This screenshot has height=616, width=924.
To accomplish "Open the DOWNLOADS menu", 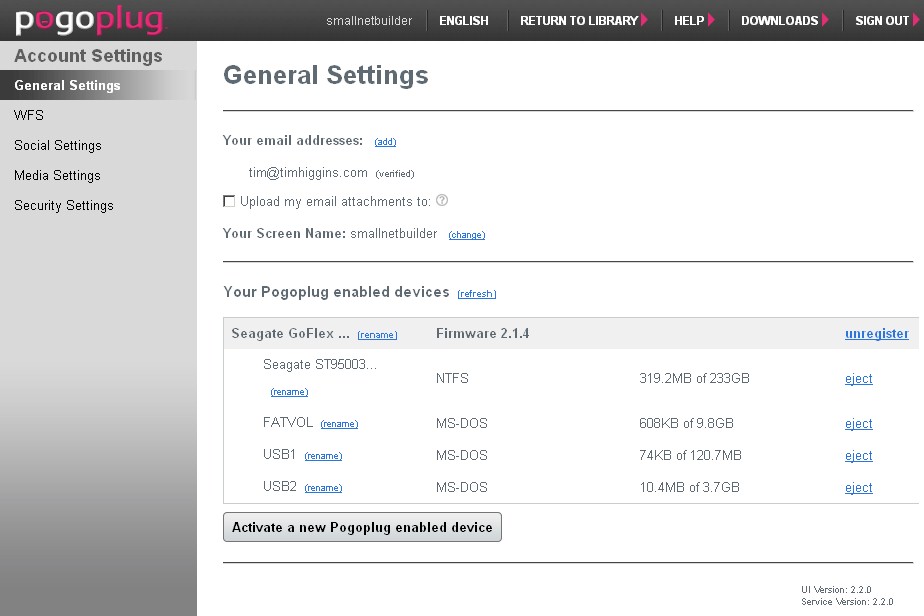I will pyautogui.click(x=784, y=21).
